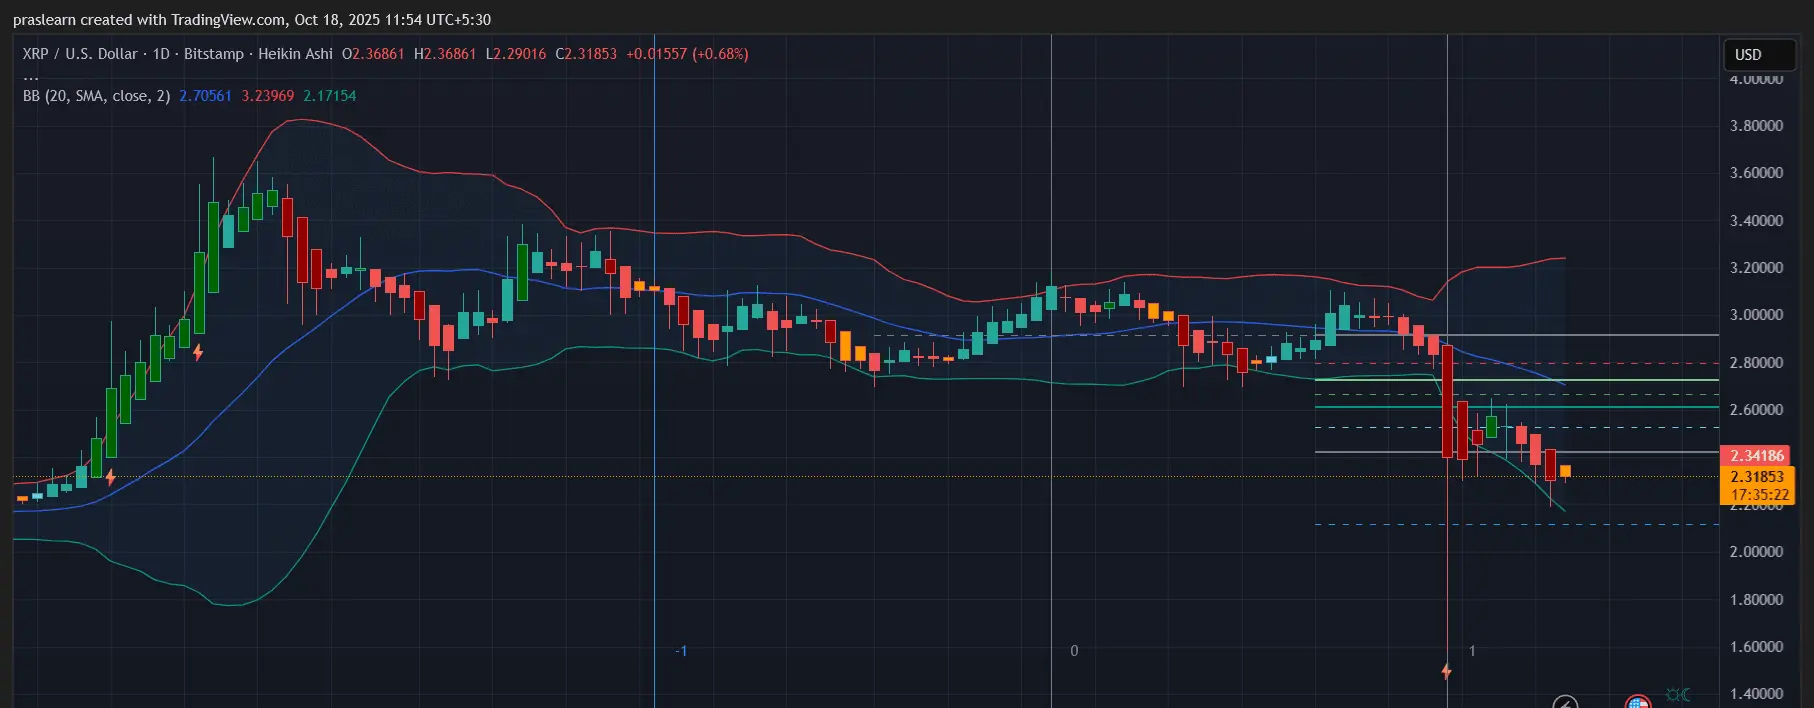Click the 3.80000 price axis label
Viewport: 1814px width, 708px height.
point(1756,126)
